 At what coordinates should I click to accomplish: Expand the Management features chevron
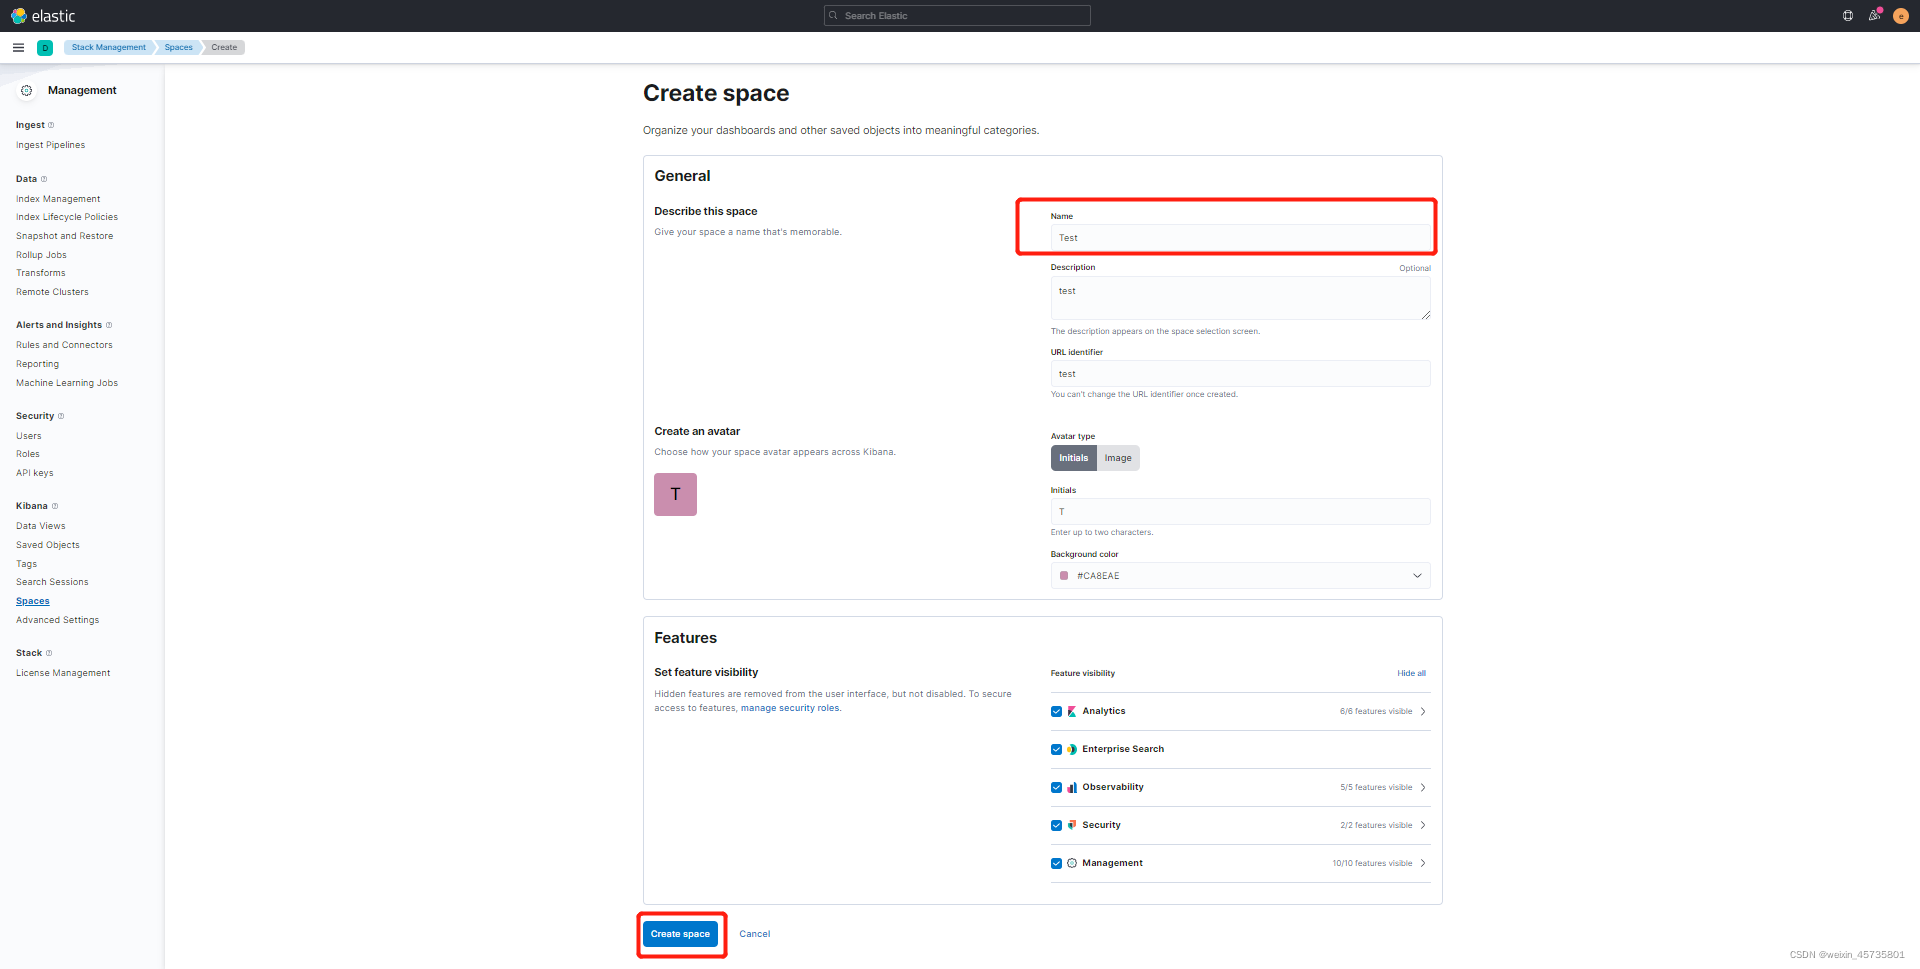point(1423,863)
